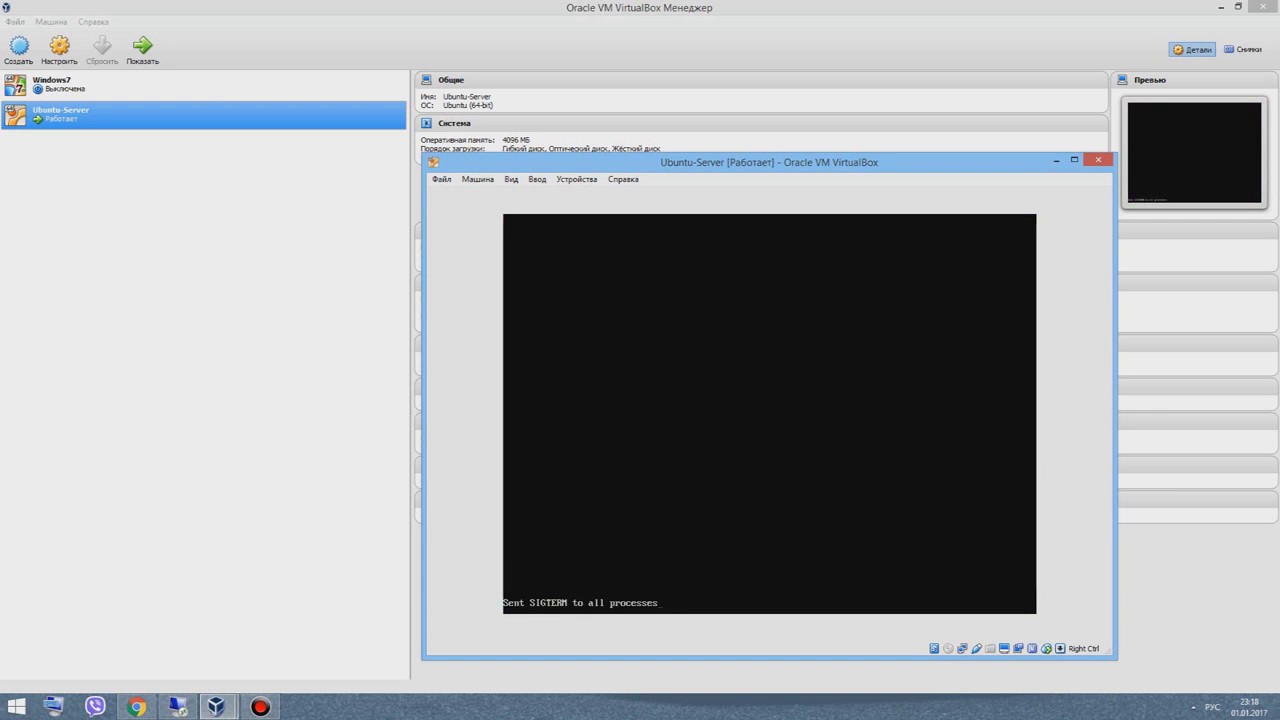
Task: Click the РУС language indicator
Action: click(1212, 708)
